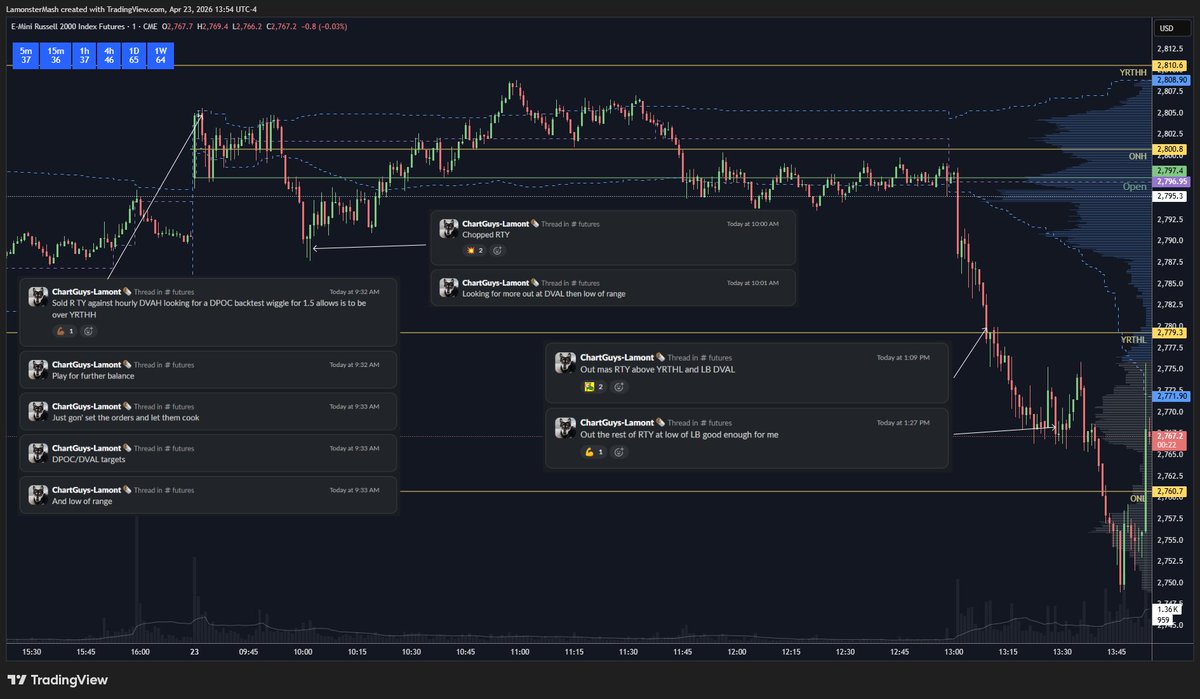Click the 2,771.90 blue price label
Viewport: 1200px width, 699px height.
click(1171, 396)
